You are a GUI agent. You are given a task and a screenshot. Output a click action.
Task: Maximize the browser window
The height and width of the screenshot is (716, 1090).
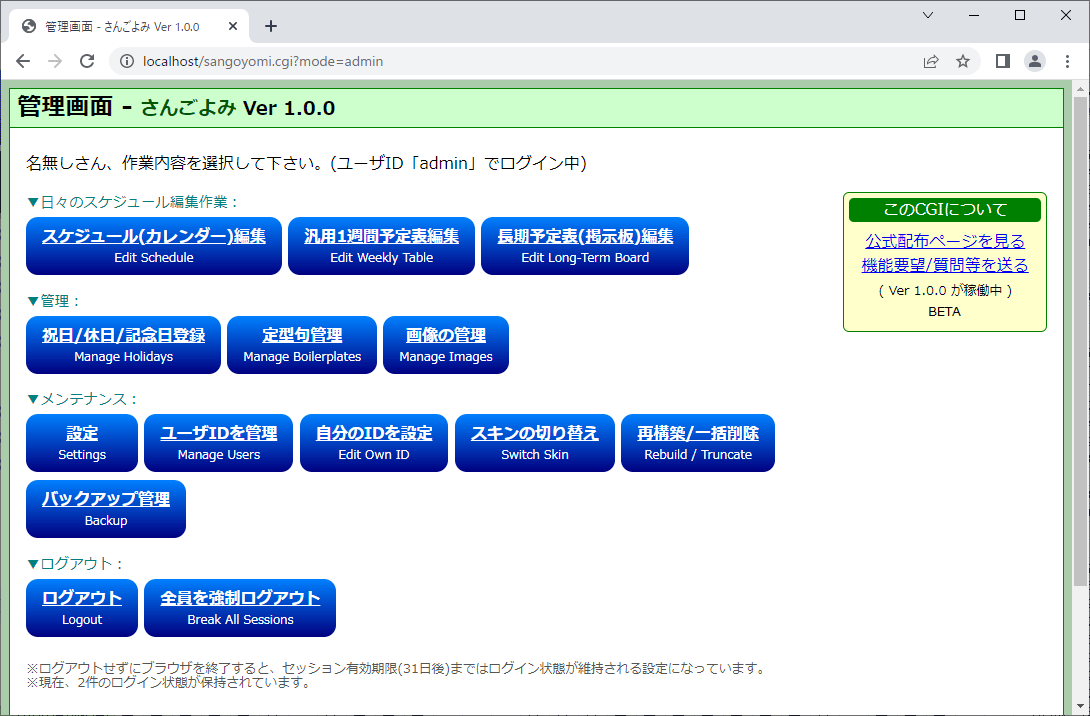1020,15
